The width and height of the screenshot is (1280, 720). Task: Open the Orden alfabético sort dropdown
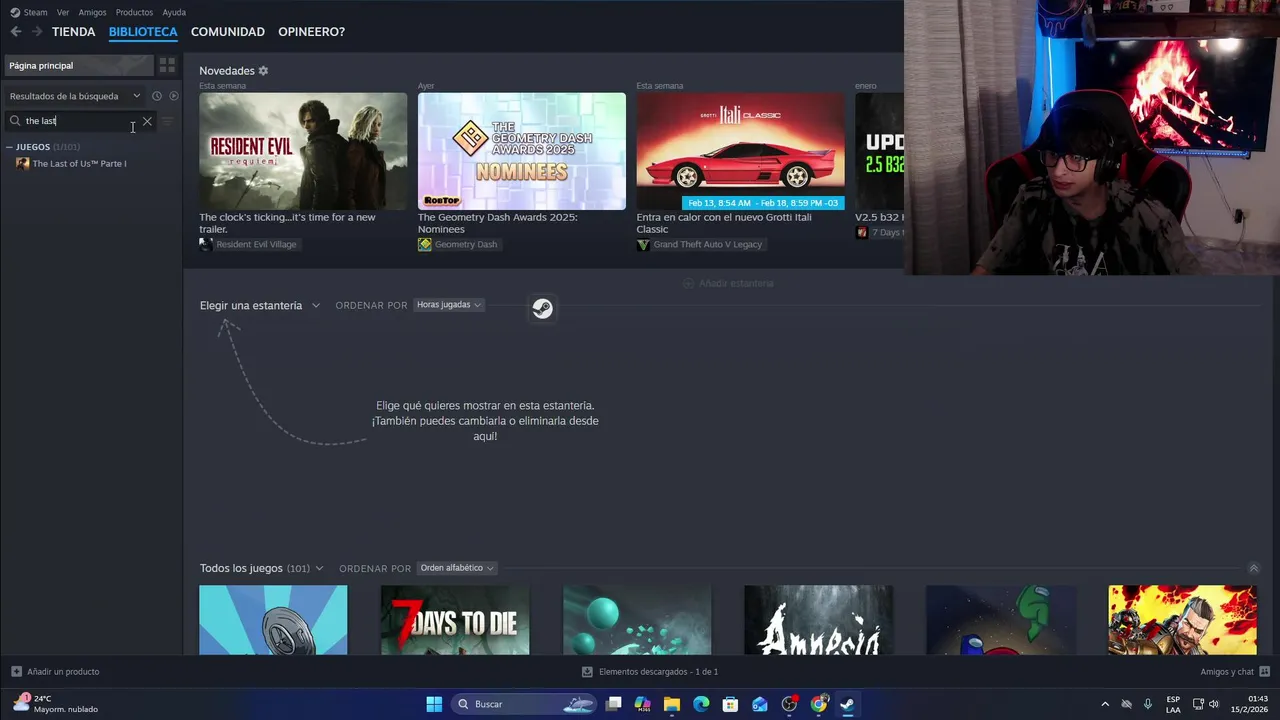point(456,568)
